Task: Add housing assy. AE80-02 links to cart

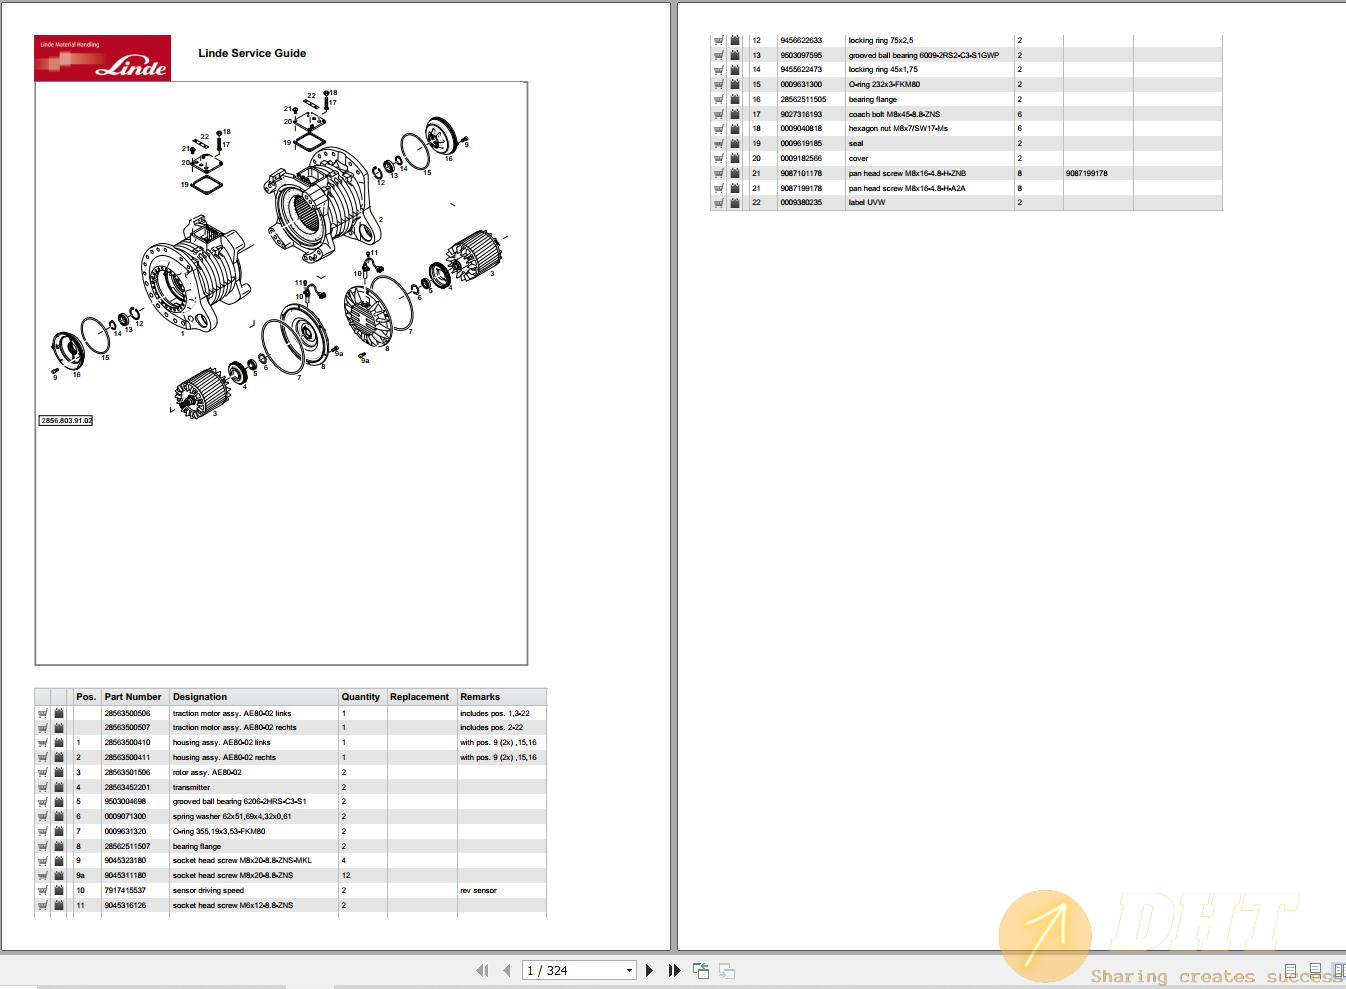Action: pos(43,743)
